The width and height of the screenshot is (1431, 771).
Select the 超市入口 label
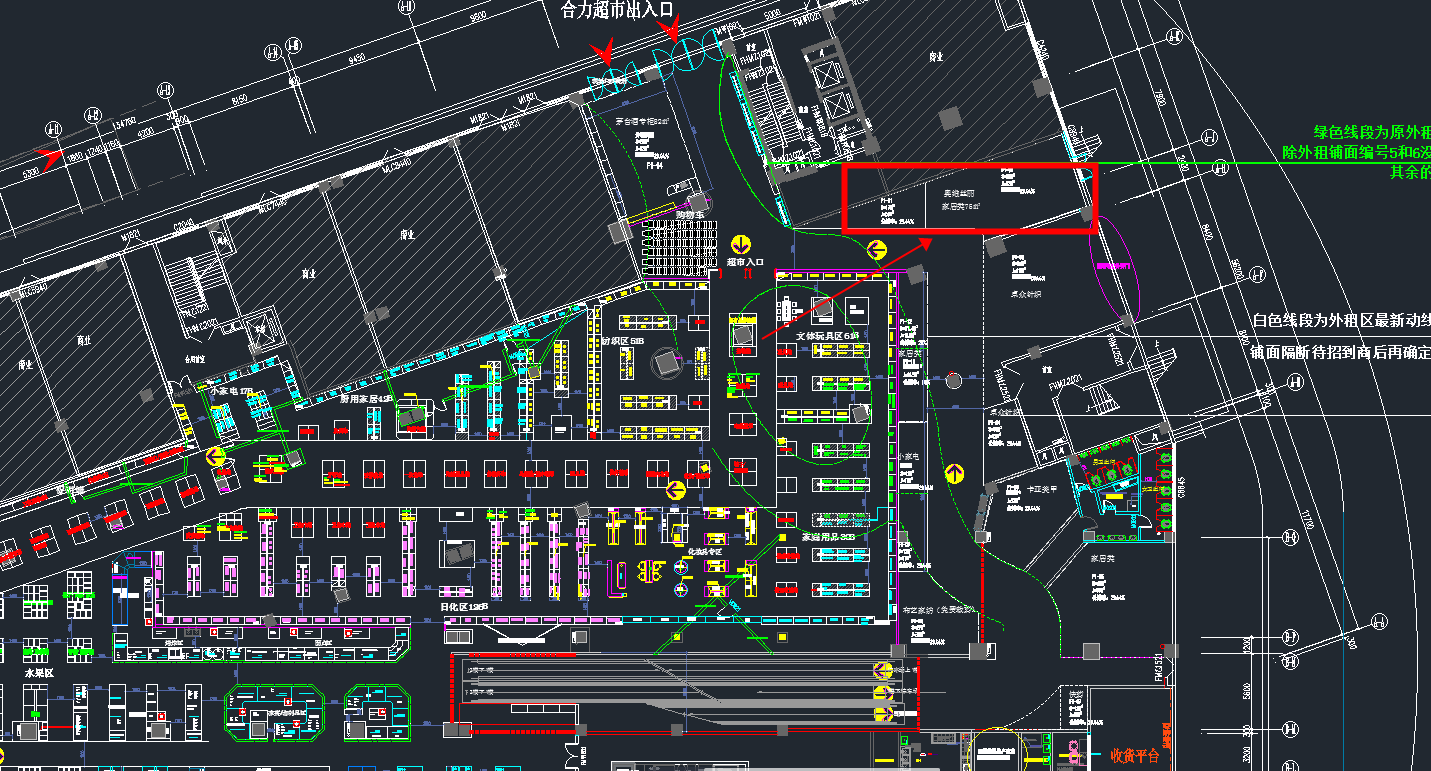click(745, 262)
